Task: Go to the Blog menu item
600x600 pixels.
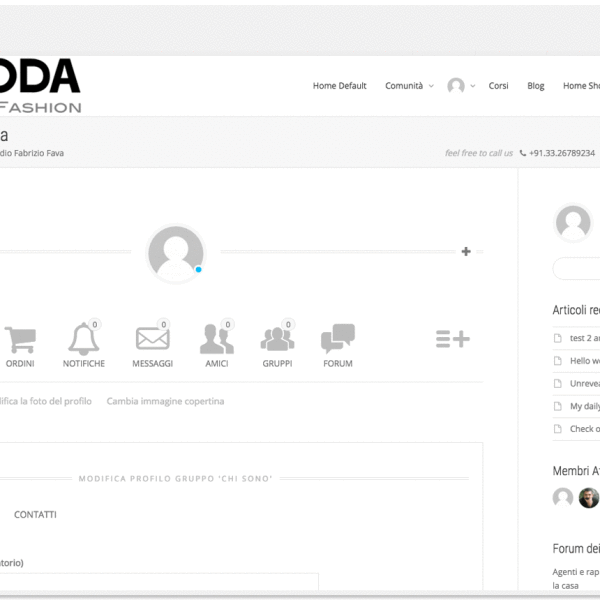Action: (536, 86)
